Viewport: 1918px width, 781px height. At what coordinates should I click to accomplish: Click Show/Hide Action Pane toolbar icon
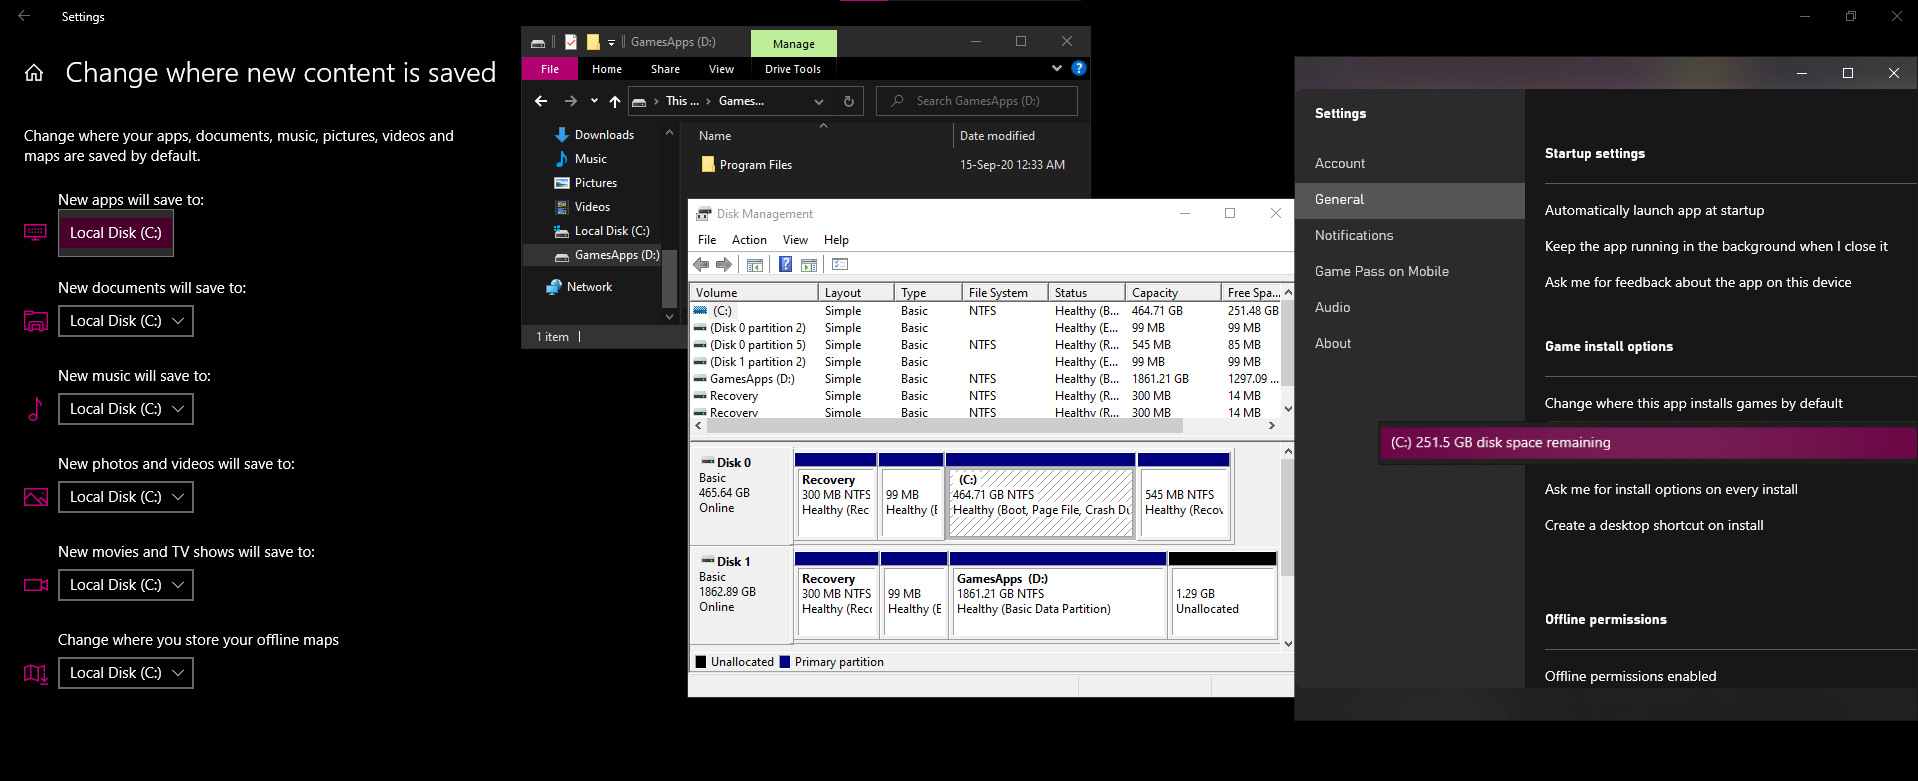tap(809, 264)
